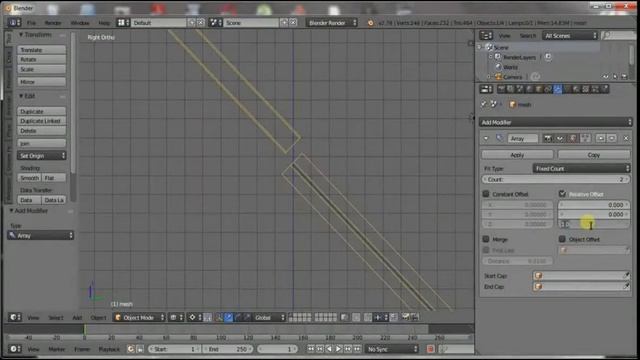Screen dimensions: 640x360
Task: Click the Translate button
Action: point(41,49)
